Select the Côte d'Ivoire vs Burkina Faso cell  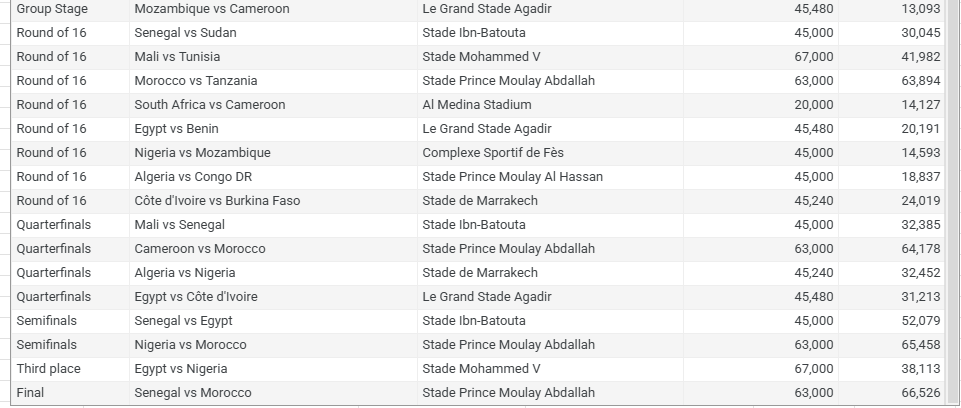217,201
